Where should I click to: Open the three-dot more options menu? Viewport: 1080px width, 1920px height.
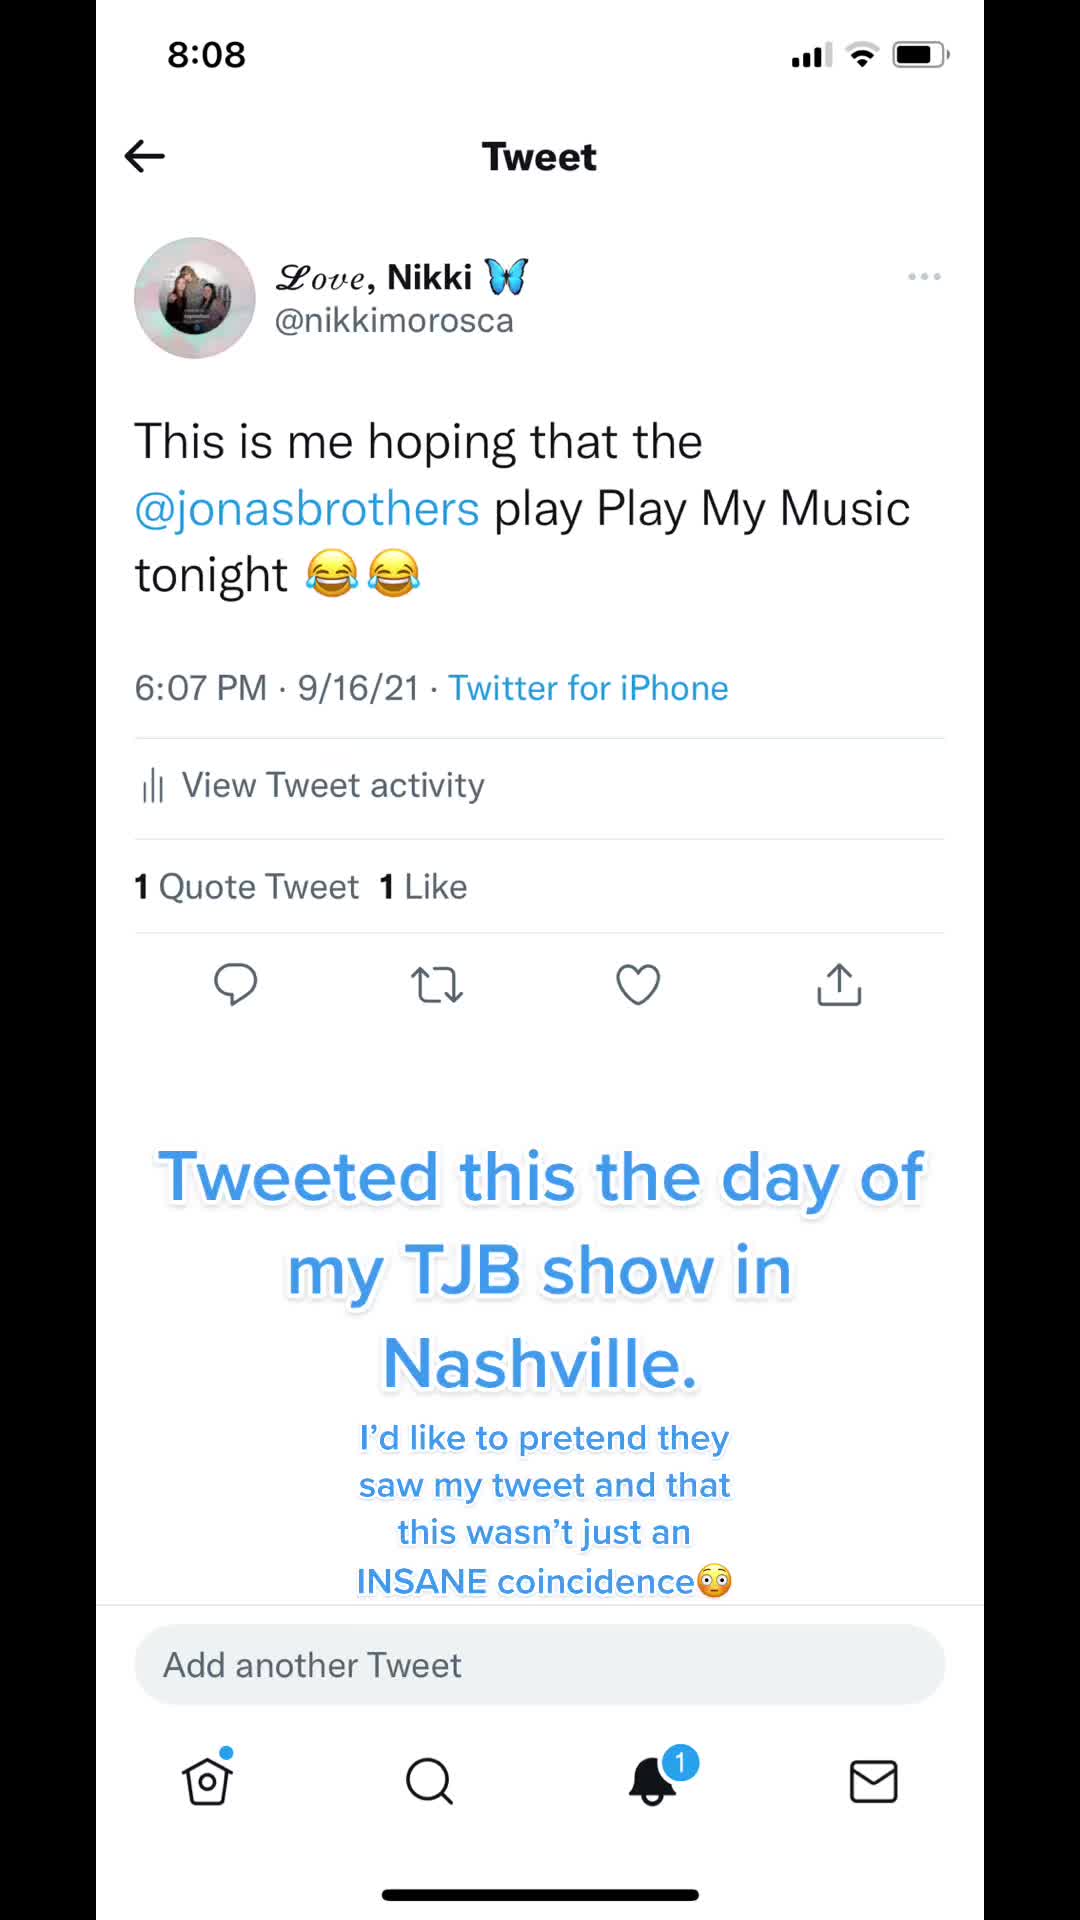pyautogui.click(x=924, y=276)
